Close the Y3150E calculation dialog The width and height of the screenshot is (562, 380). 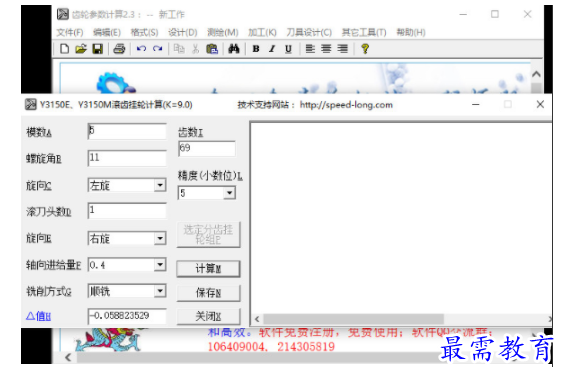click(x=540, y=104)
